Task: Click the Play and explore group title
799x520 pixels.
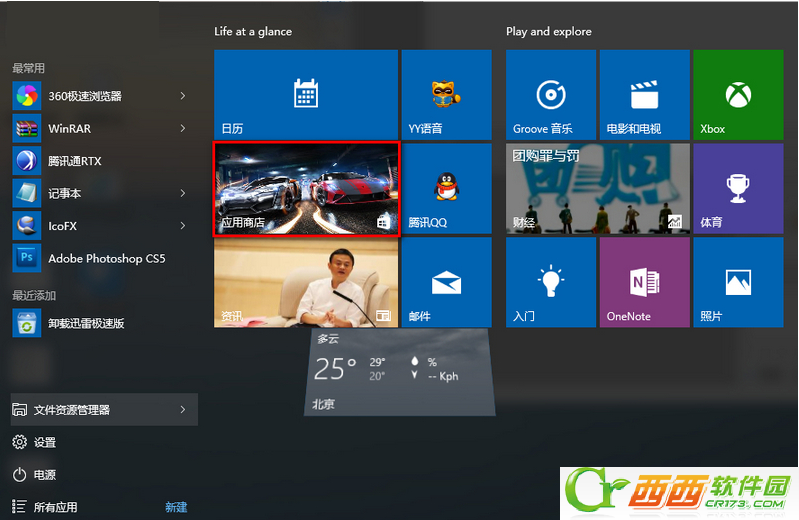Action: (x=549, y=32)
